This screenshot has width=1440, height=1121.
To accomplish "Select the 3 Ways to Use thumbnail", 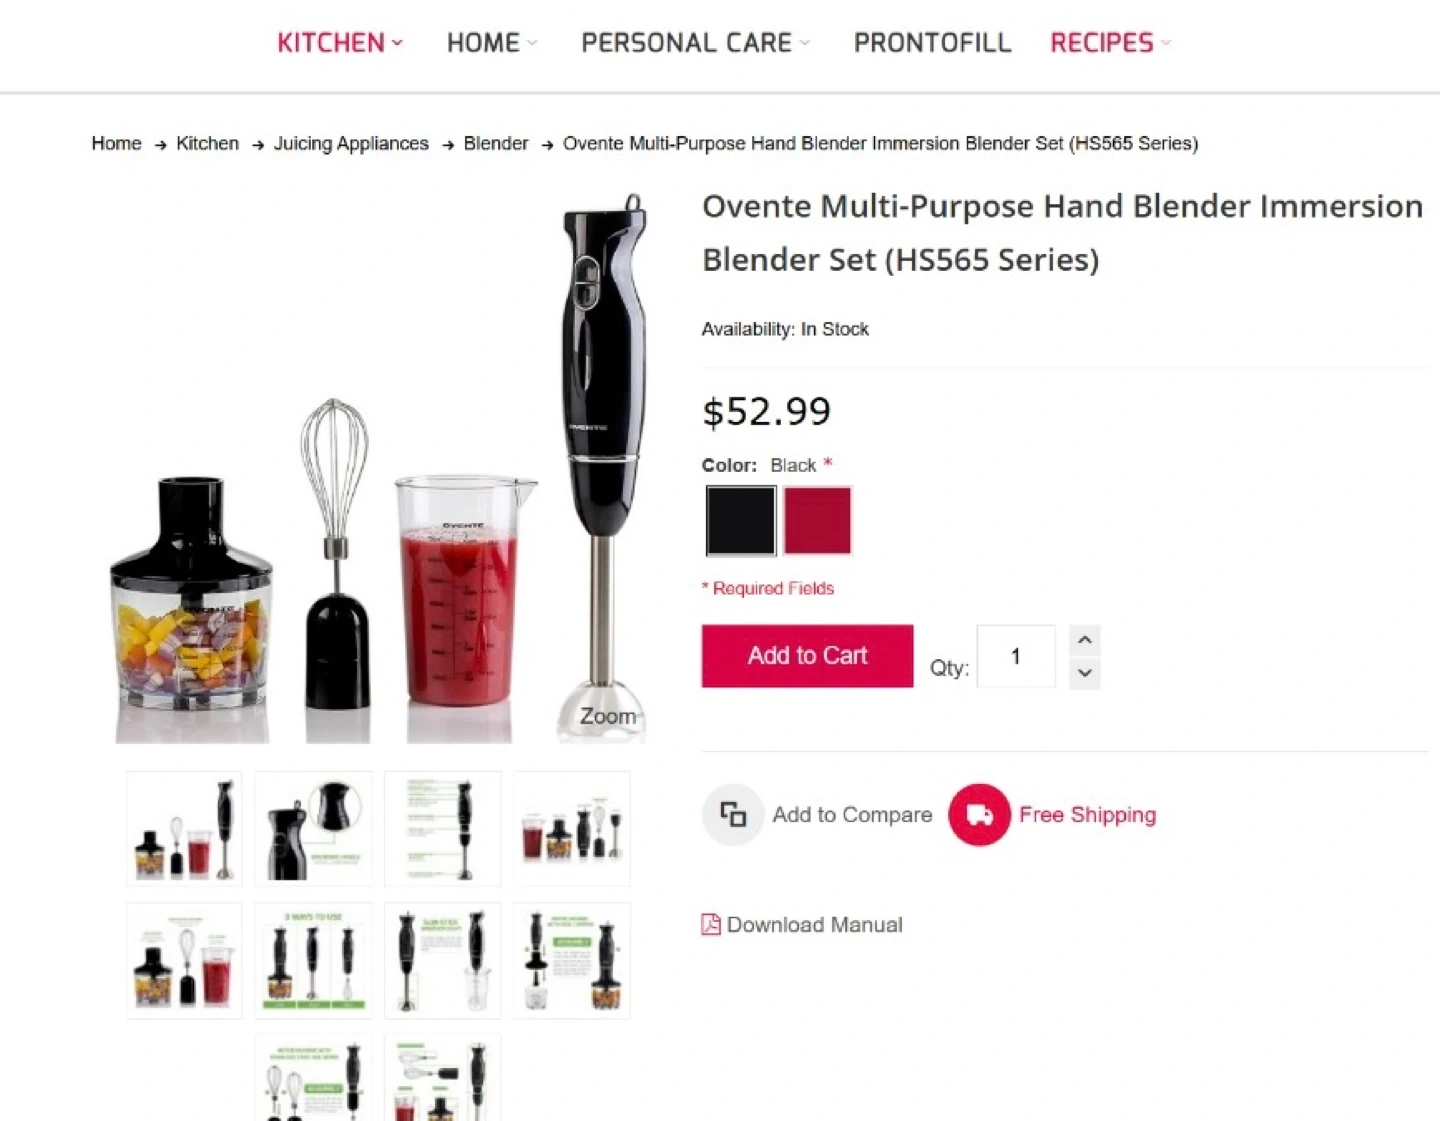I will click(313, 960).
